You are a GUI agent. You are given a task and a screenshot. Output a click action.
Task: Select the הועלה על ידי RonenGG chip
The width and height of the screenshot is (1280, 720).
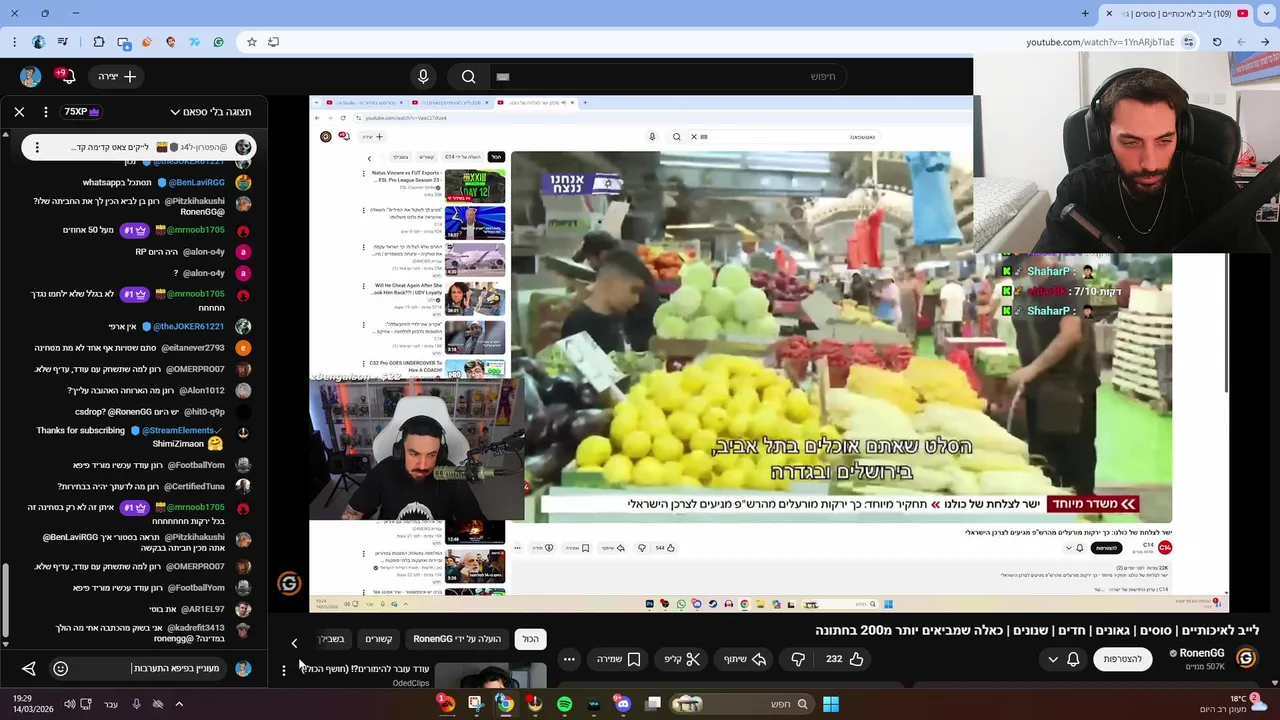[x=458, y=639]
